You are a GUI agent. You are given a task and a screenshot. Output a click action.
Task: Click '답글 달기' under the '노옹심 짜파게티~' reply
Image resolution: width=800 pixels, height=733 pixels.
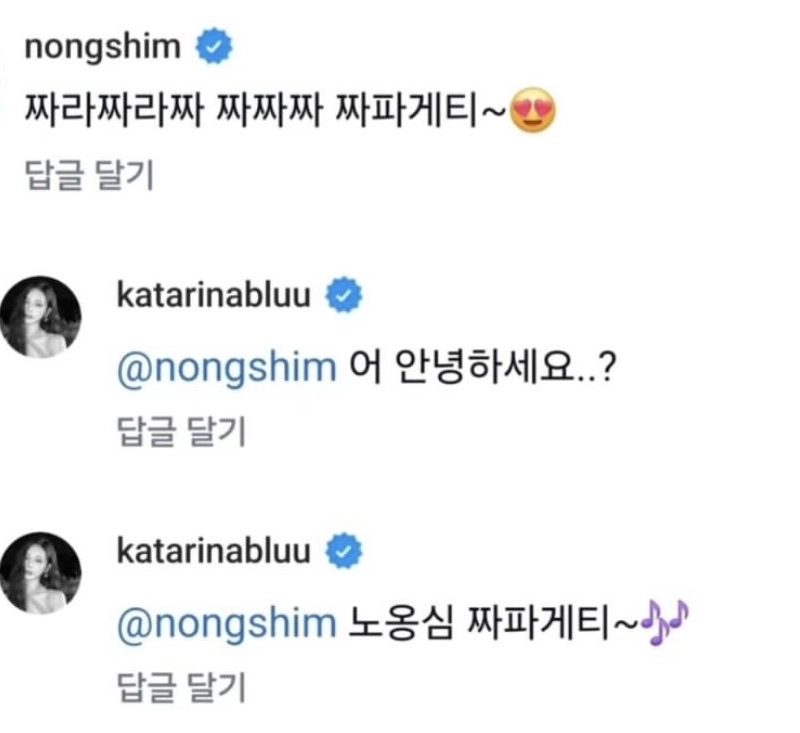click(x=180, y=687)
